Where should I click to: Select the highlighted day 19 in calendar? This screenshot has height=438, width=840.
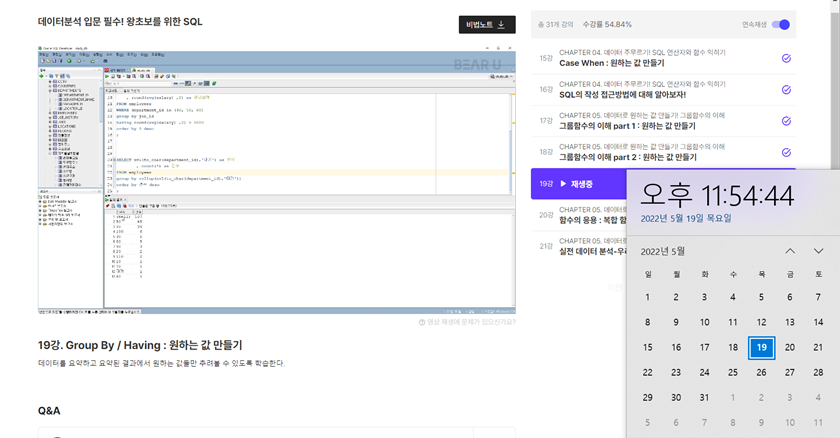pyautogui.click(x=761, y=348)
